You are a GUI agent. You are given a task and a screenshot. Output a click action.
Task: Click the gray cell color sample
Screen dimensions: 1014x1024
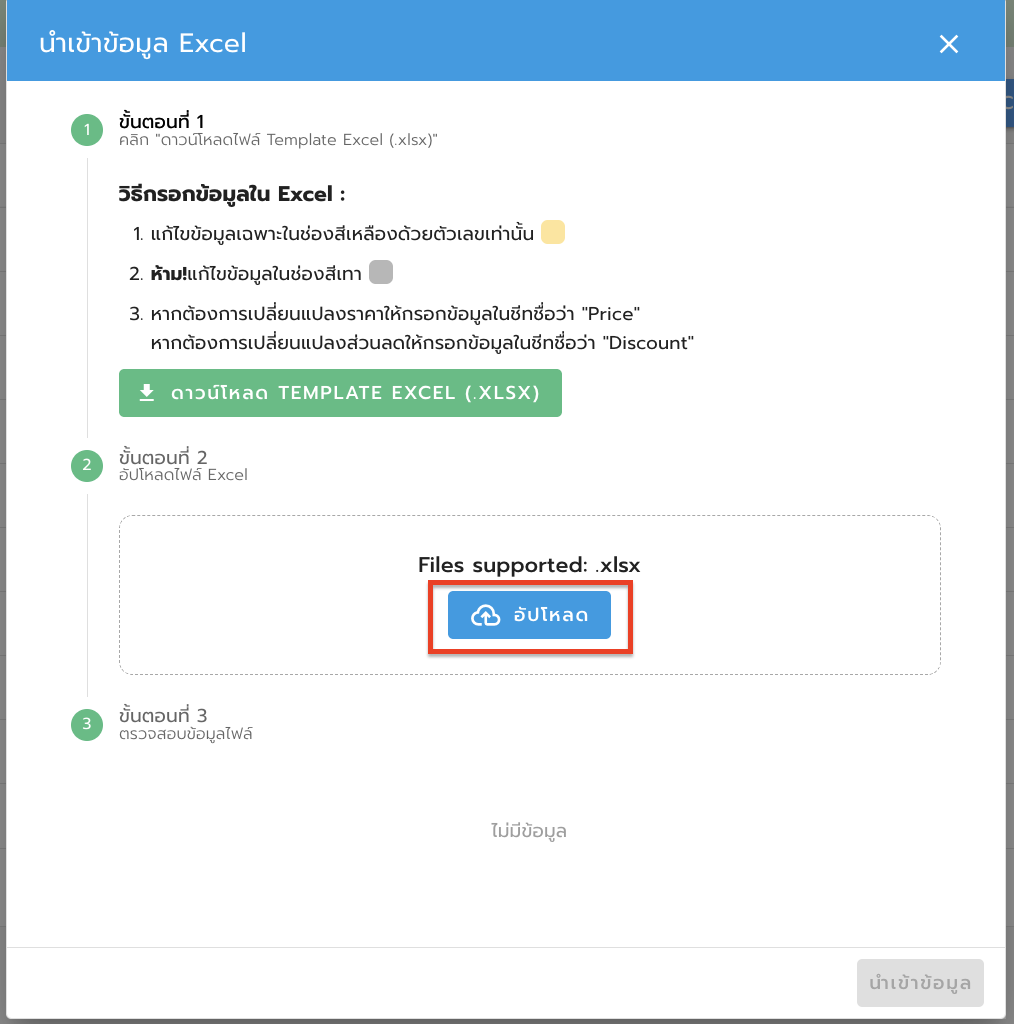tap(381, 272)
